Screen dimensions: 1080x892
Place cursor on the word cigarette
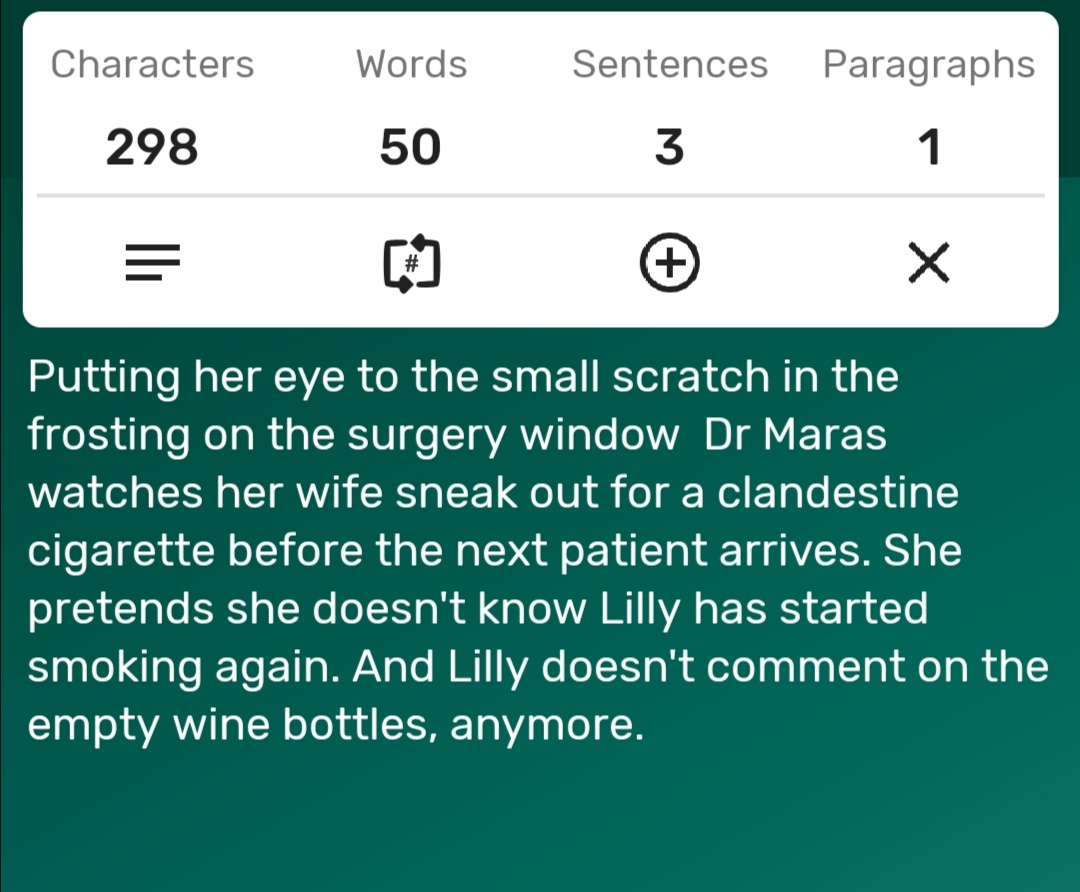[121, 552]
